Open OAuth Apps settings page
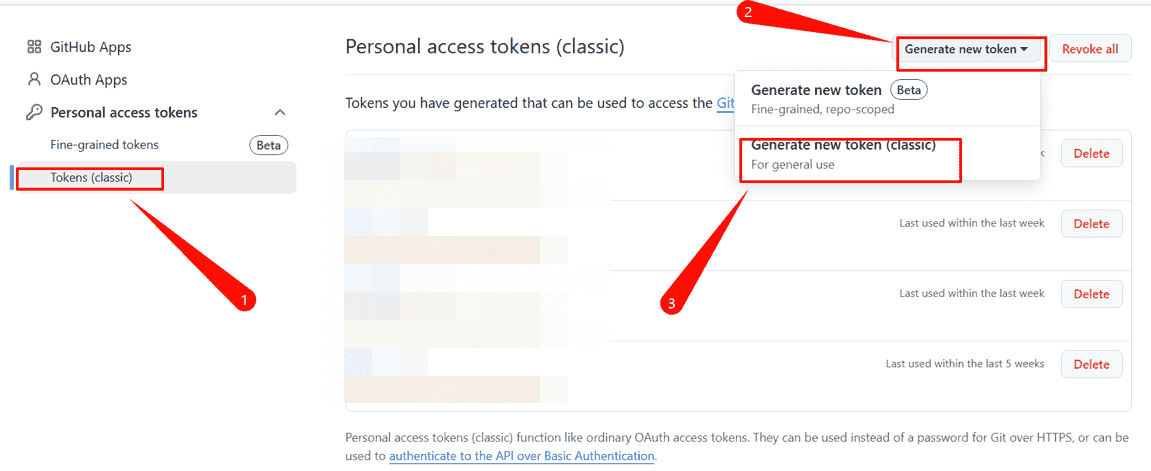The width and height of the screenshot is (1151, 471). (89, 79)
